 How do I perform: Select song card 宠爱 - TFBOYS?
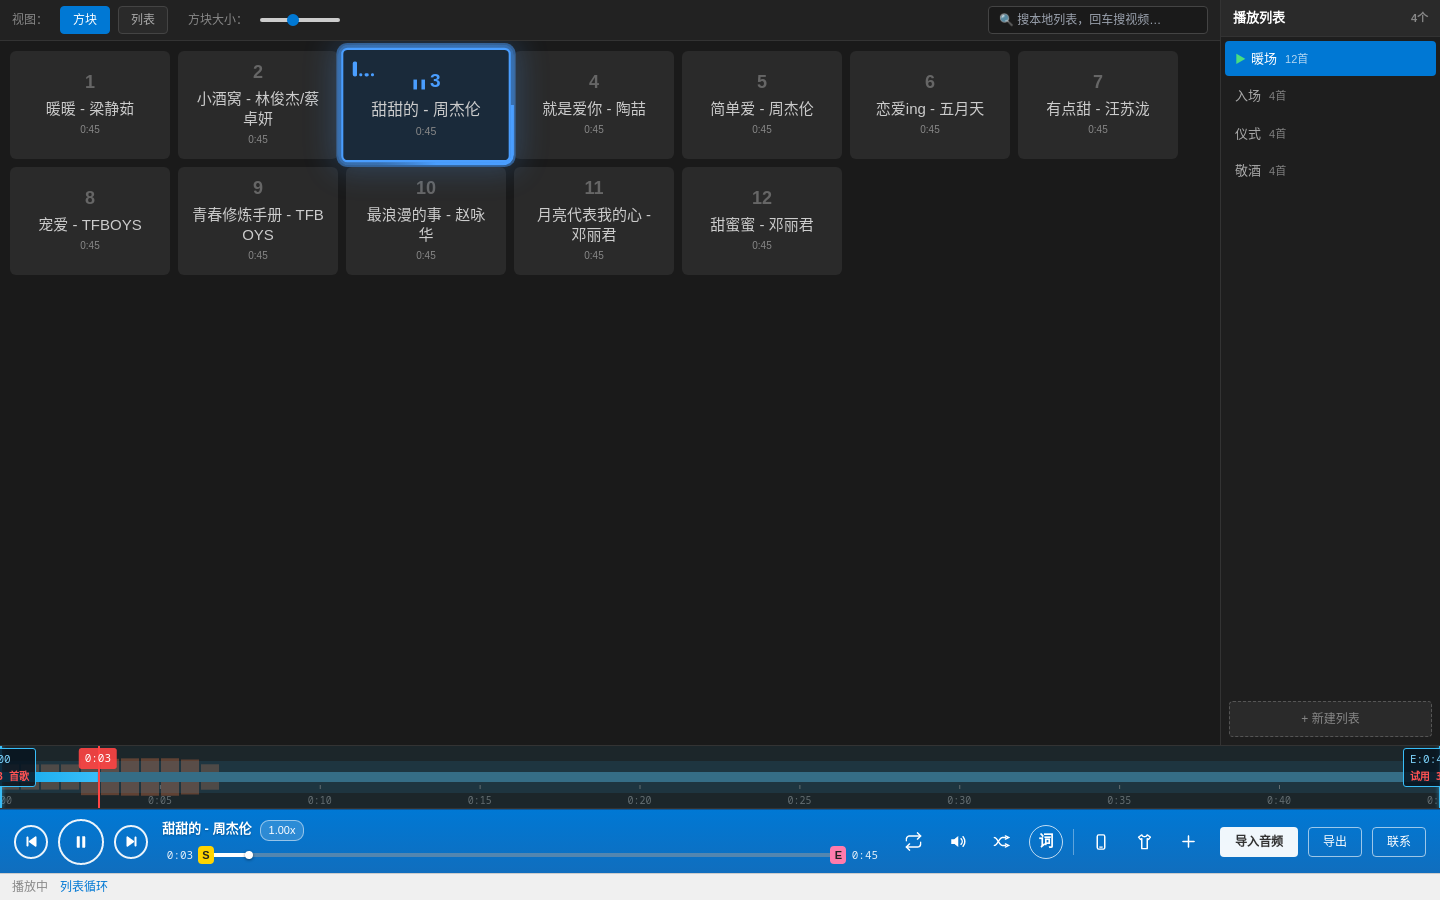pos(90,221)
